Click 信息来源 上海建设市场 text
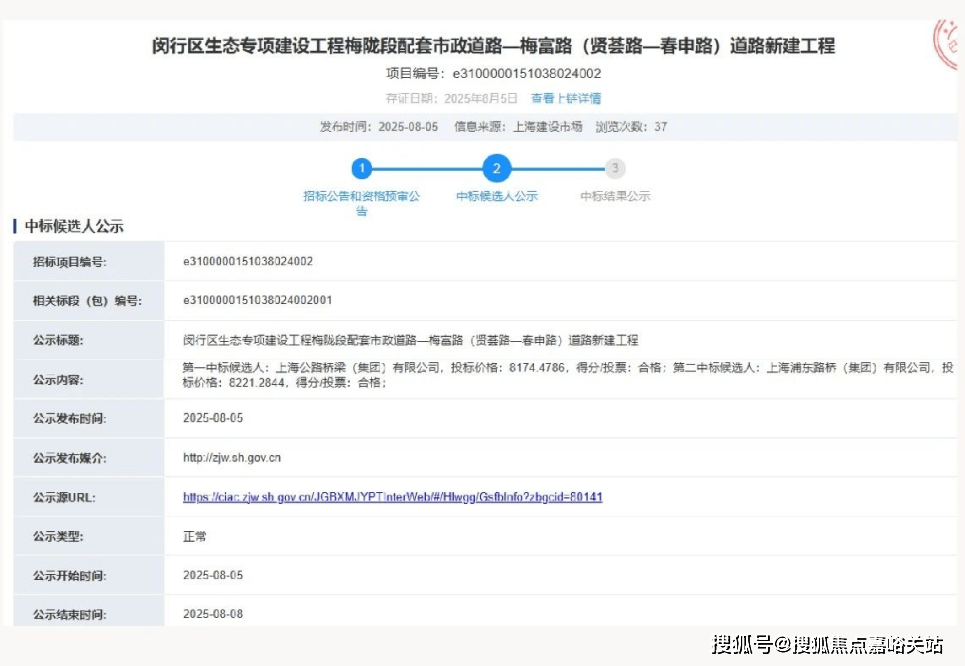Image resolution: width=965 pixels, height=666 pixels. coord(518,127)
